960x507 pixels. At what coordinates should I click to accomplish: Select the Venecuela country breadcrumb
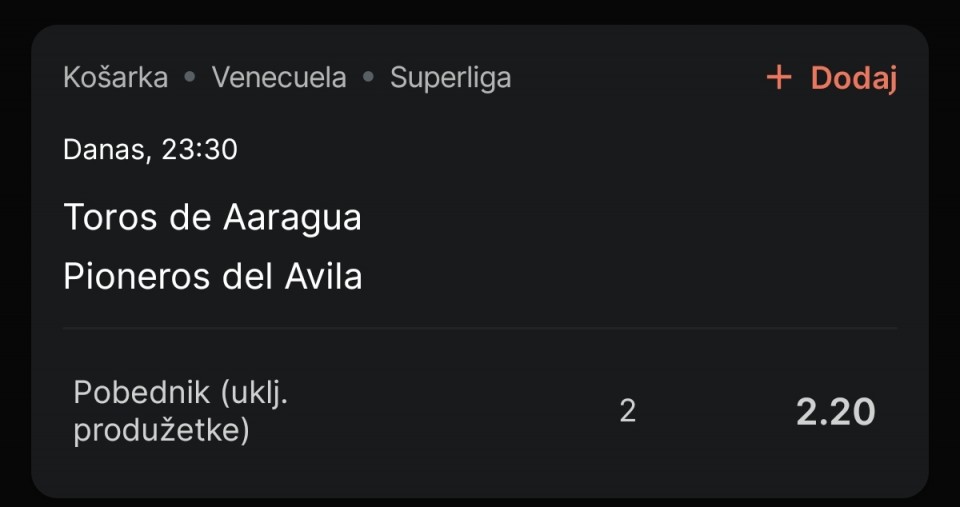[x=279, y=78]
